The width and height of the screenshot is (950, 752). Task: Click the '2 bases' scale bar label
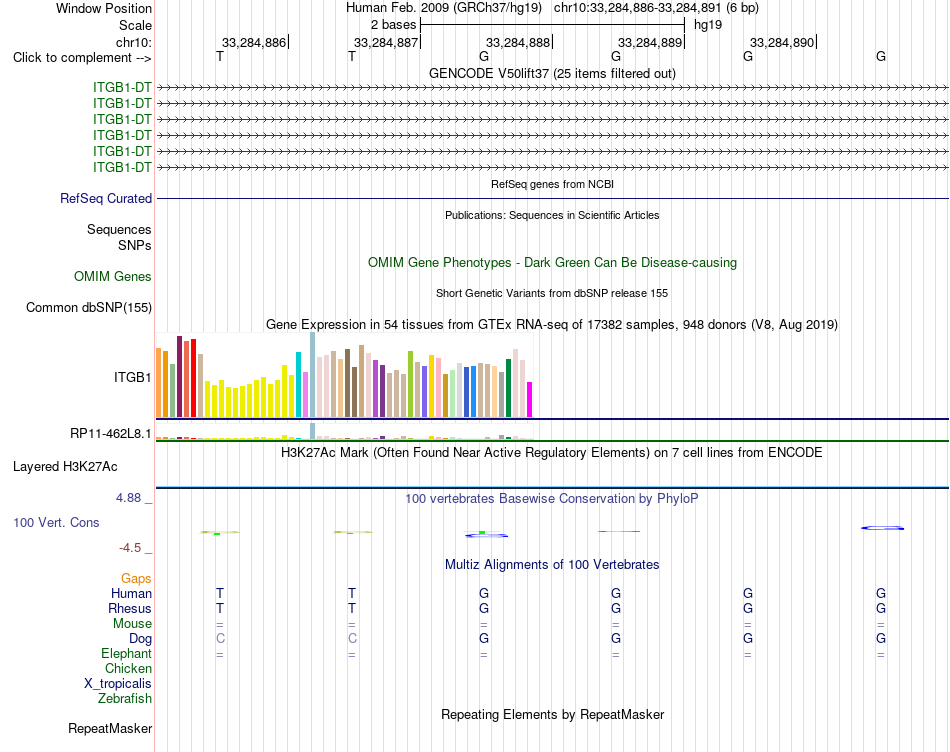pos(394,25)
